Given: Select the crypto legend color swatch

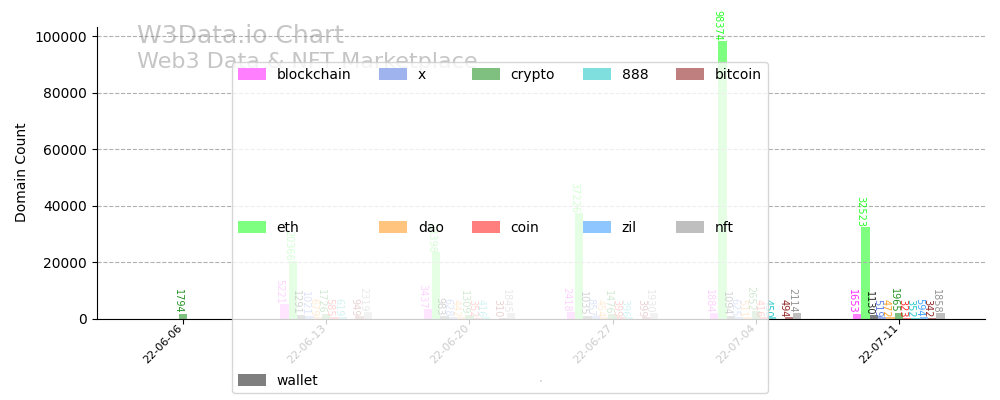Looking at the screenshot, I should click(486, 74).
